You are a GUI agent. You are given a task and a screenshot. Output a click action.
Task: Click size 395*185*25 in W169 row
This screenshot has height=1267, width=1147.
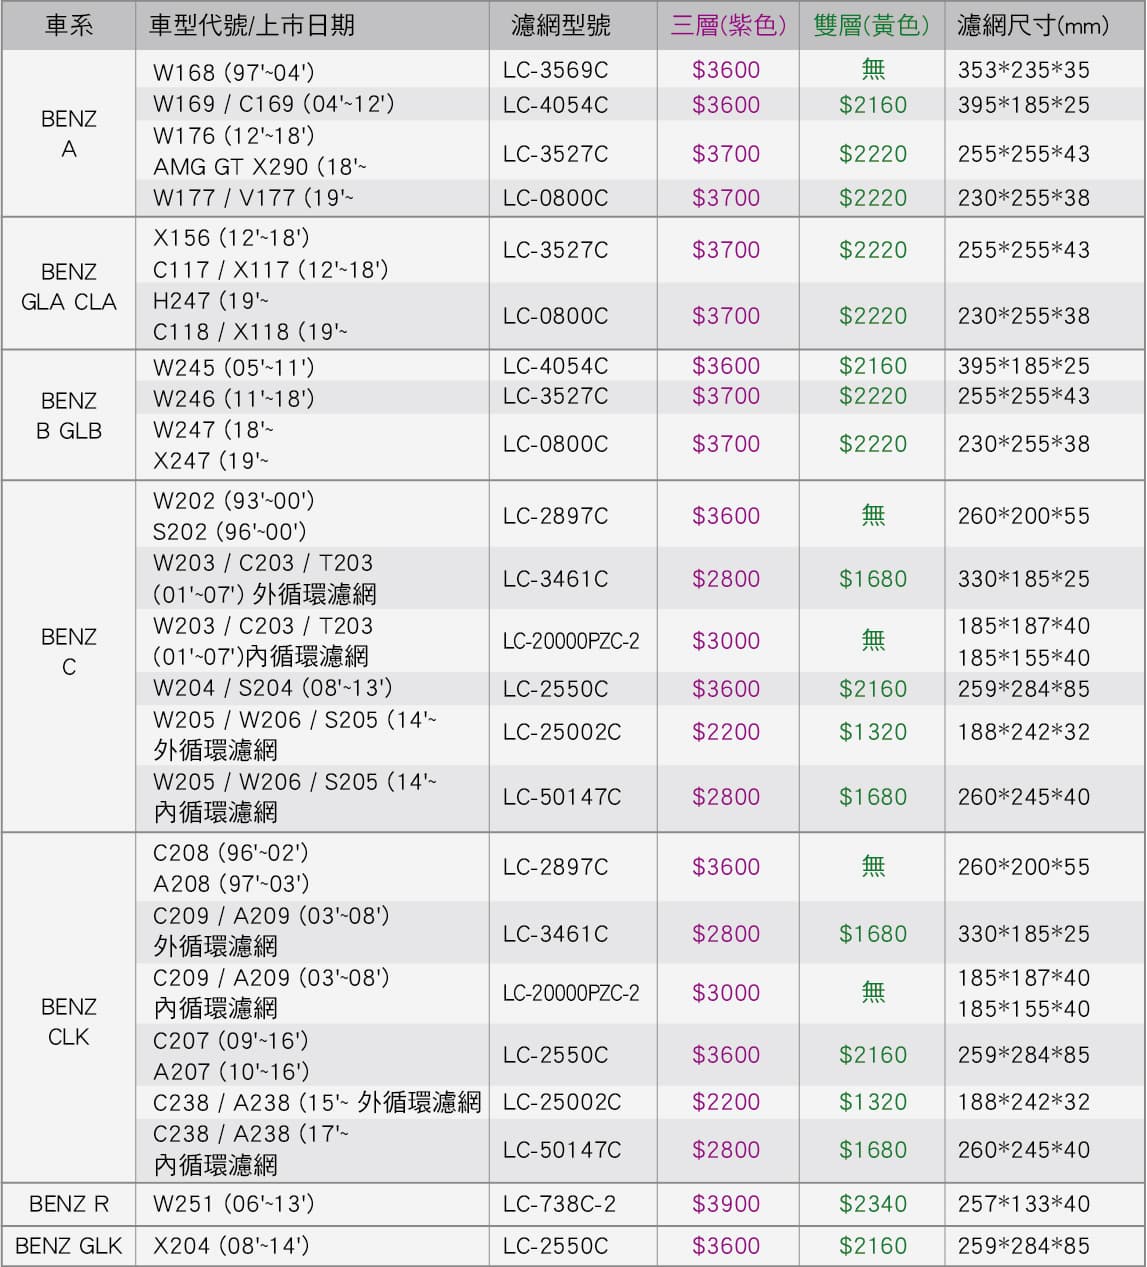pyautogui.click(x=1024, y=105)
